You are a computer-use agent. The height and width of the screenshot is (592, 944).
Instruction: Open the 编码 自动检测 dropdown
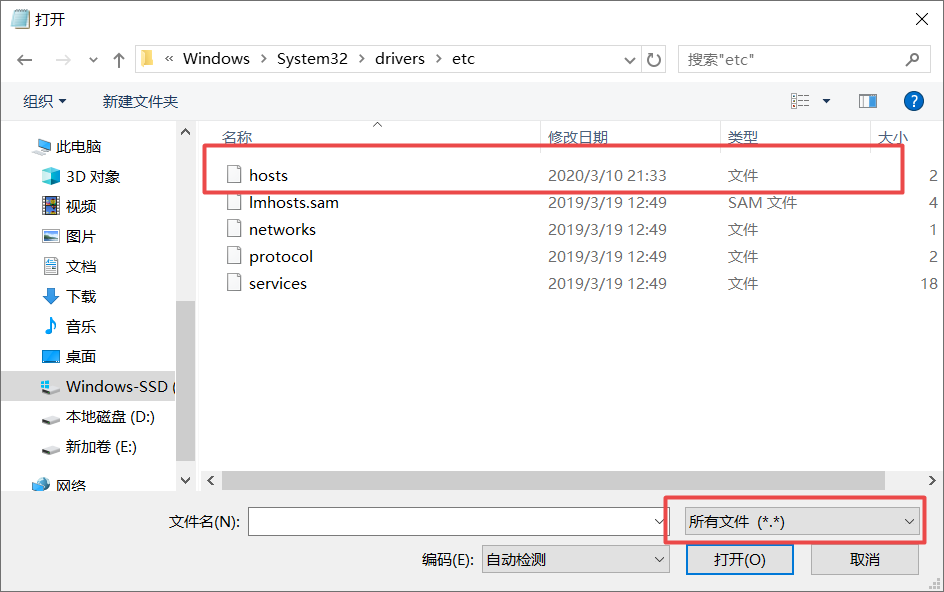(576, 559)
